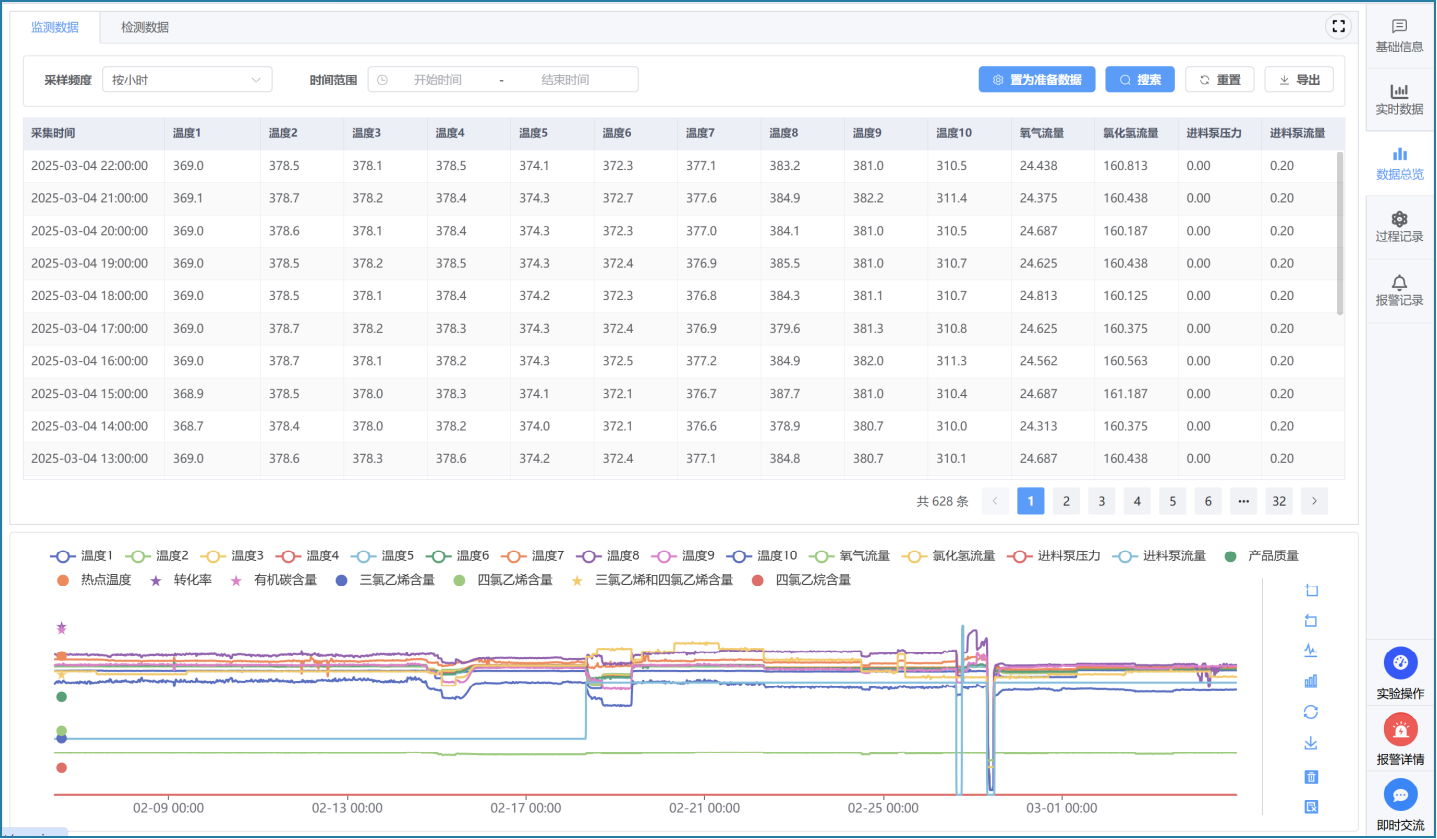
Task: Click the 置为准备数据 button
Action: [1036, 80]
